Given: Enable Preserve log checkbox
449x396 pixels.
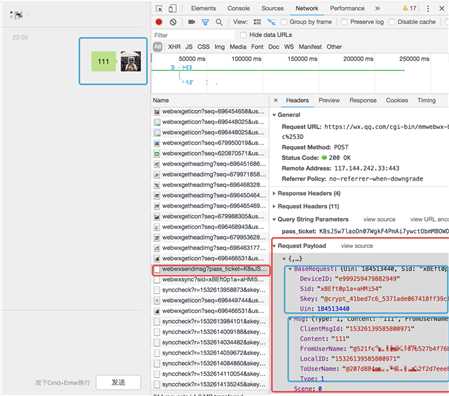Looking at the screenshot, I should point(344,22).
